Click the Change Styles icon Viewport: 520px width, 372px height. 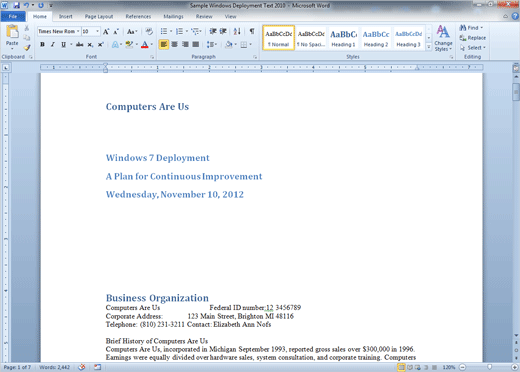(x=443, y=38)
